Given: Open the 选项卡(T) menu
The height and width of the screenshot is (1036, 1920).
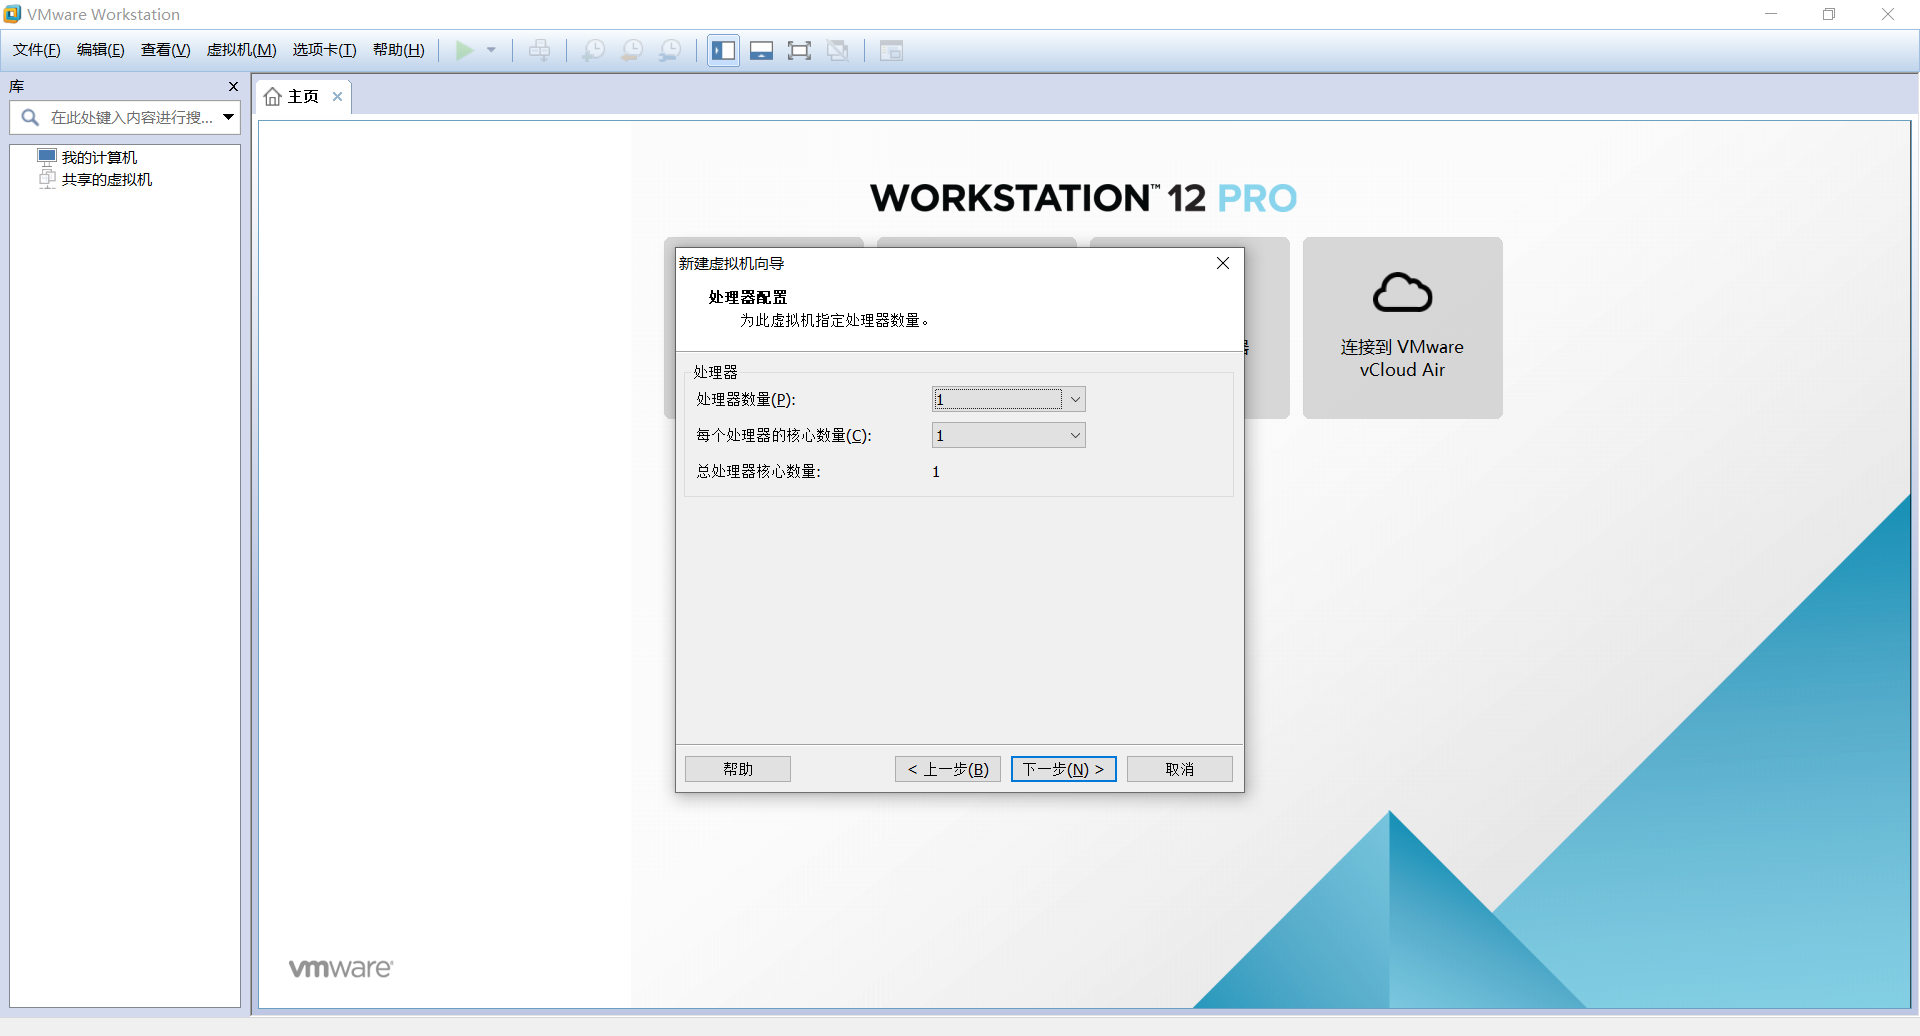Looking at the screenshot, I should [325, 50].
